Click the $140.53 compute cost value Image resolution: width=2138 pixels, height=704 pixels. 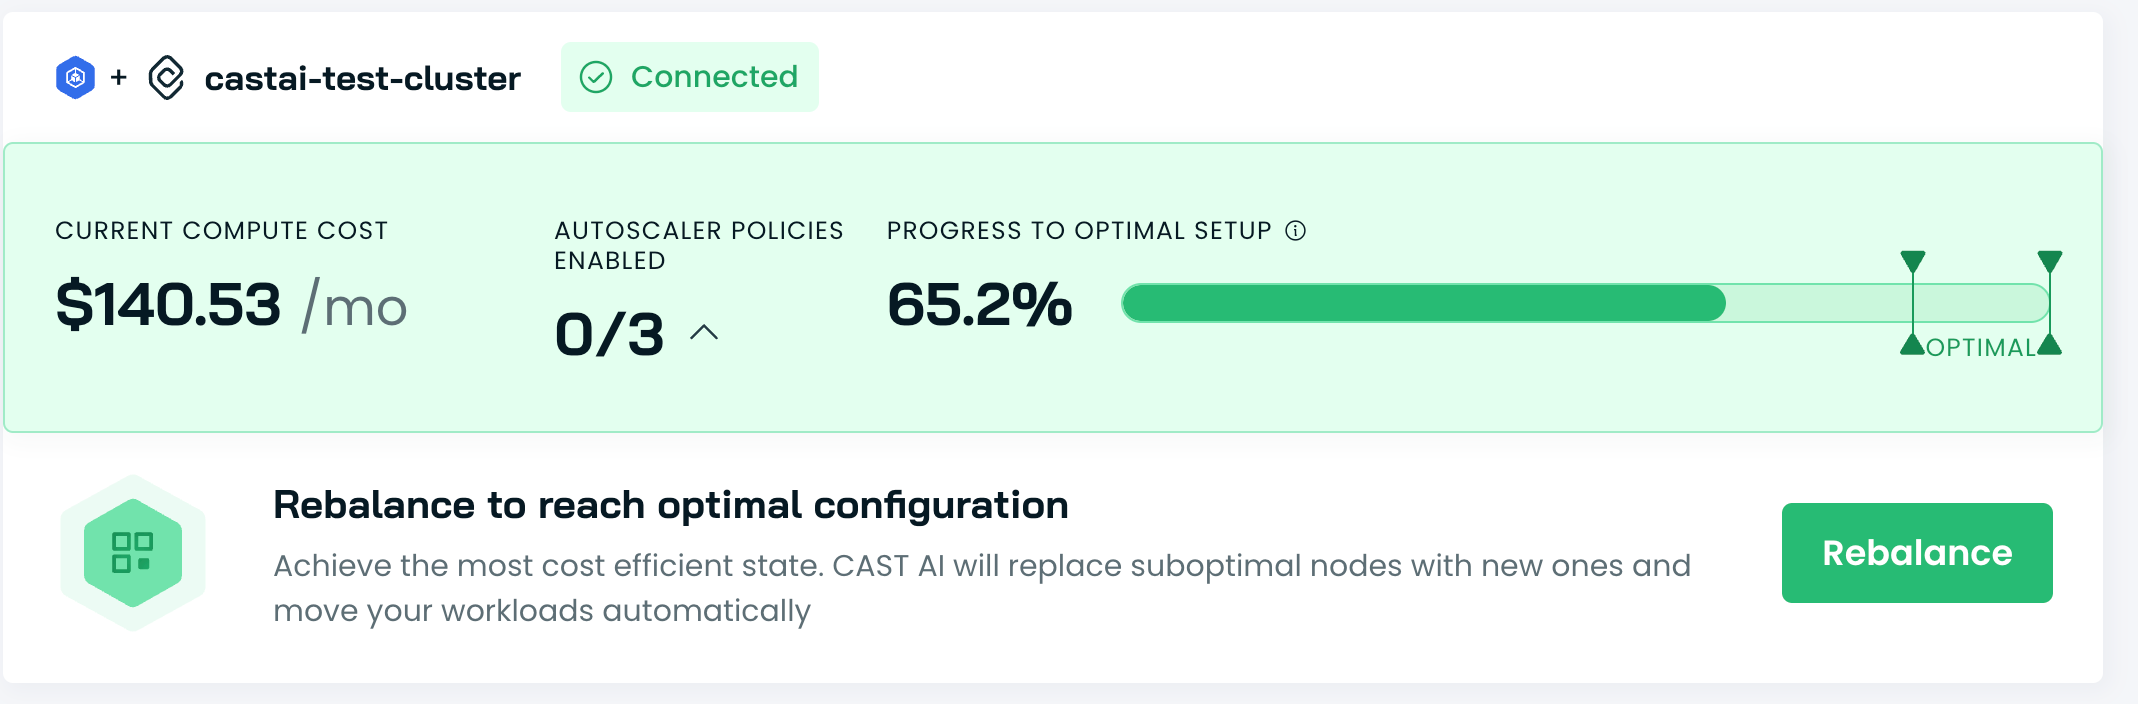(169, 305)
